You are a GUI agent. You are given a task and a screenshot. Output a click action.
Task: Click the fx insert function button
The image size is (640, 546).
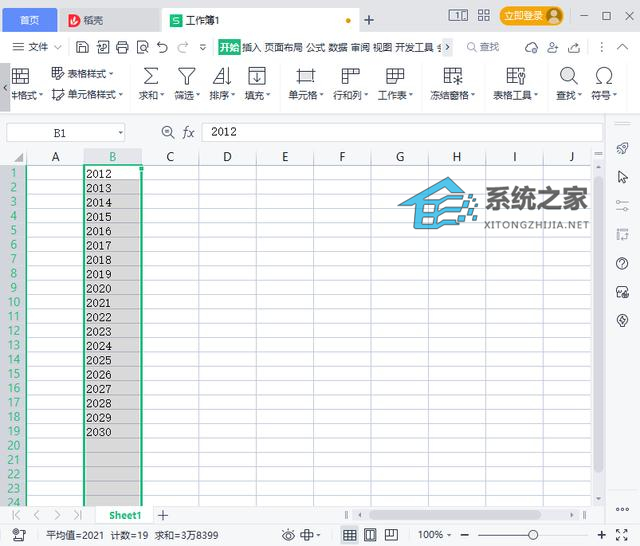188,132
